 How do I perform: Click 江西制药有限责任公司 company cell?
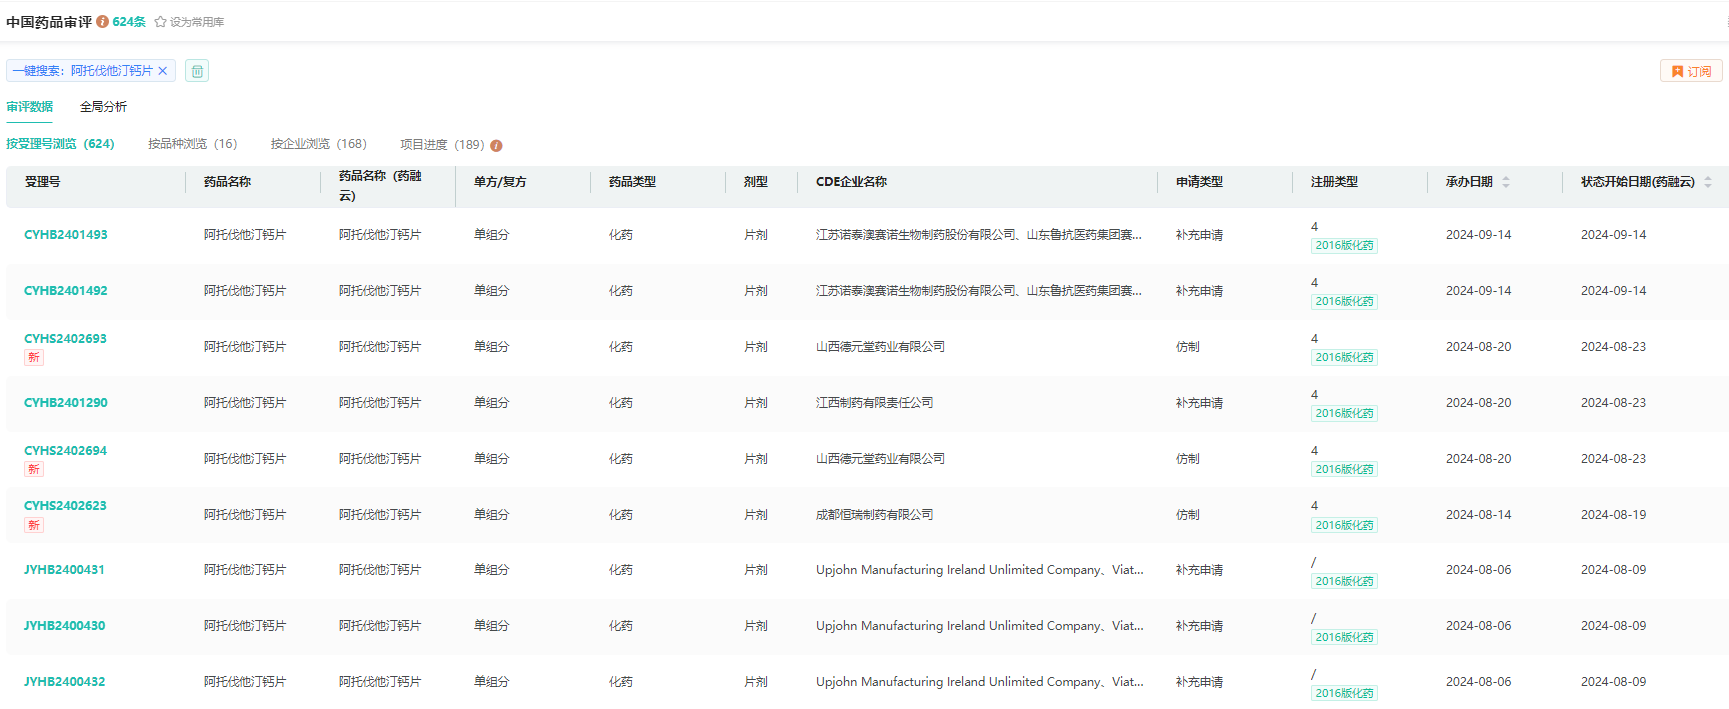874,403
